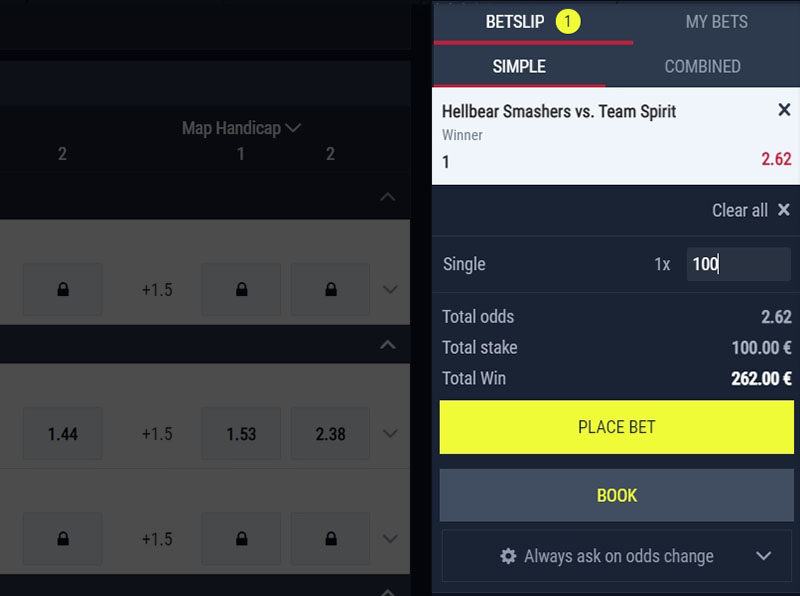
Task: Expand more markets in first locked row
Action: point(390,289)
